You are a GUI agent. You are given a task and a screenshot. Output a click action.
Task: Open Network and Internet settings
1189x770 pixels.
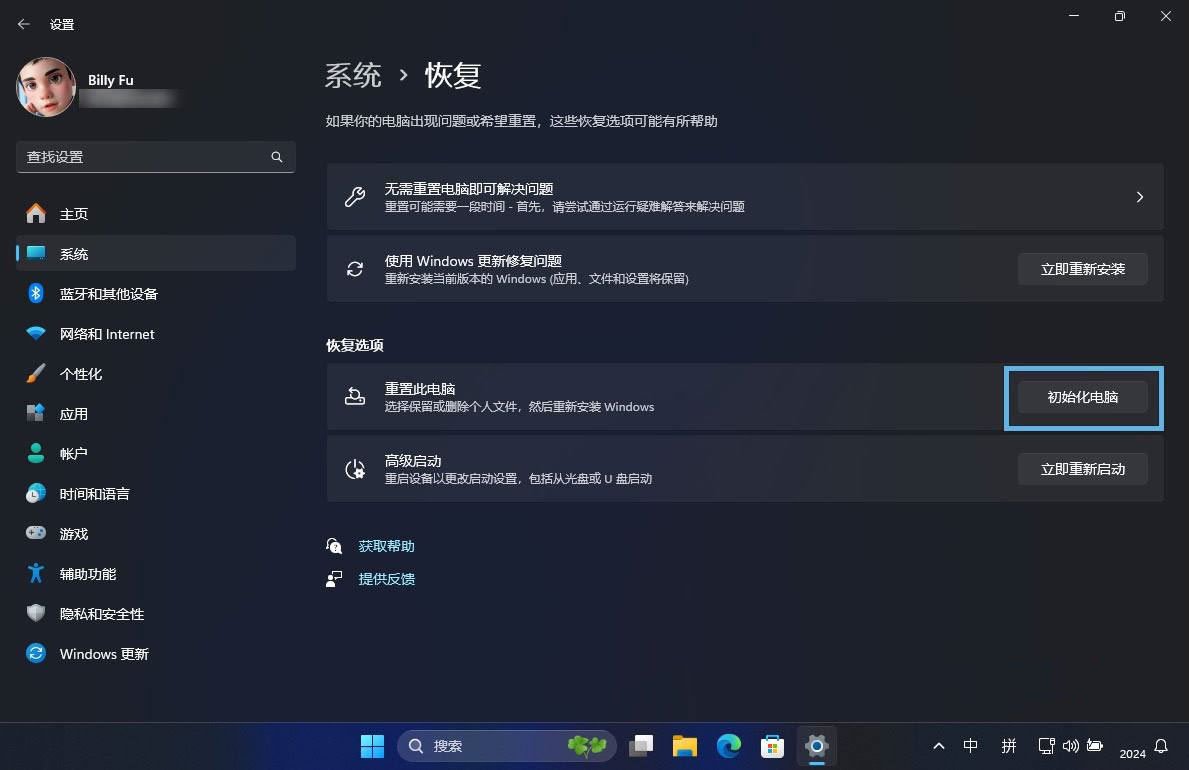click(x=106, y=334)
